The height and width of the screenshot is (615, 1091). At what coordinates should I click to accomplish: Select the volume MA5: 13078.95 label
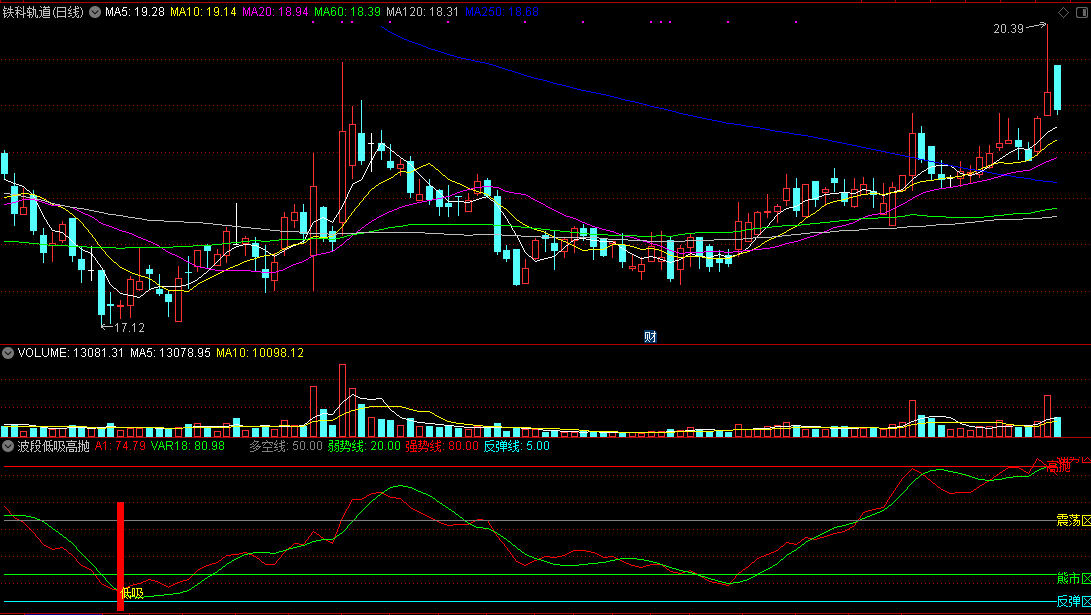(x=170, y=353)
